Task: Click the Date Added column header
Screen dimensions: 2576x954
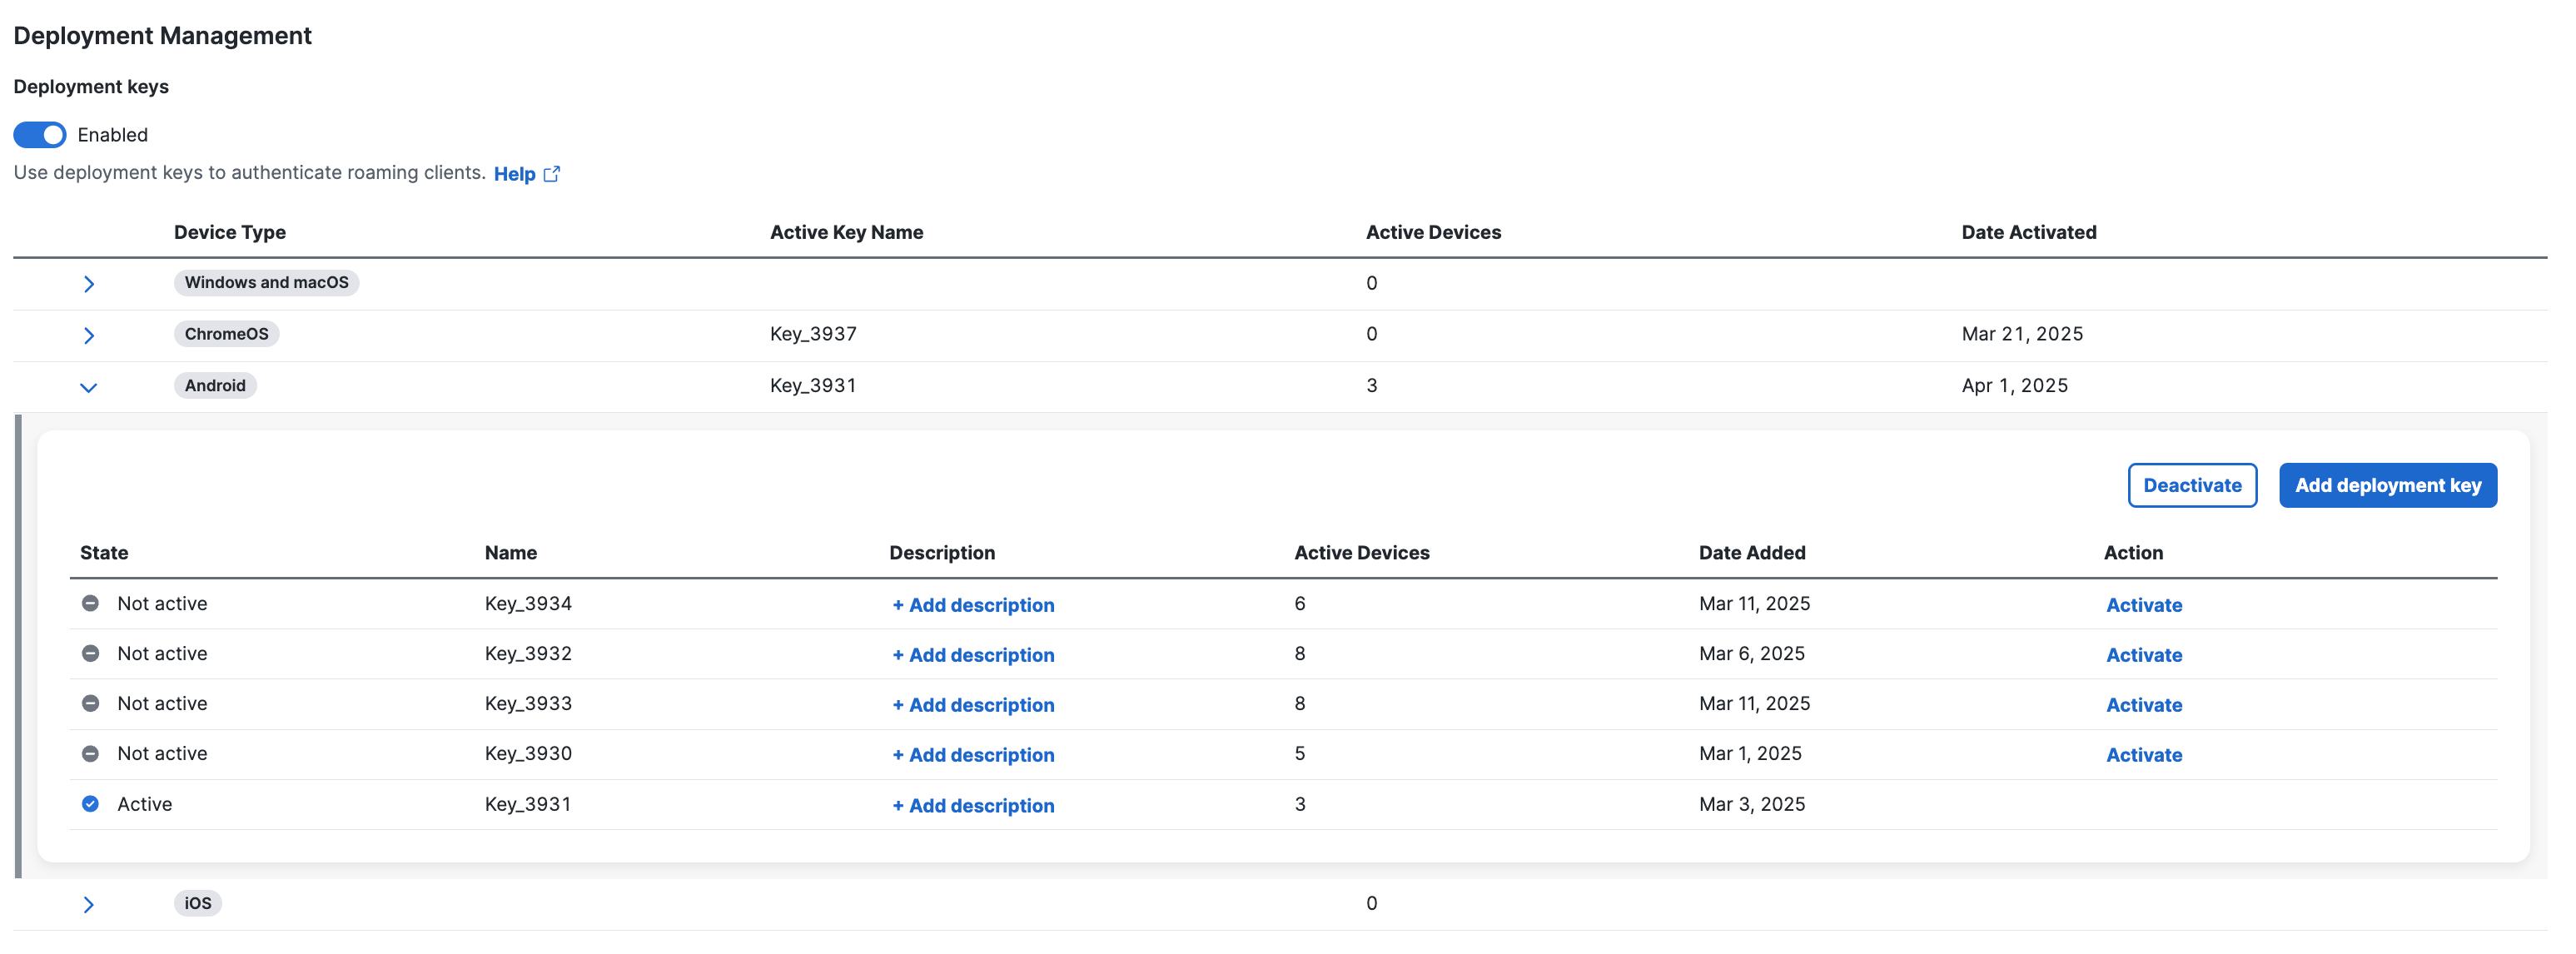Action: 1752,553
